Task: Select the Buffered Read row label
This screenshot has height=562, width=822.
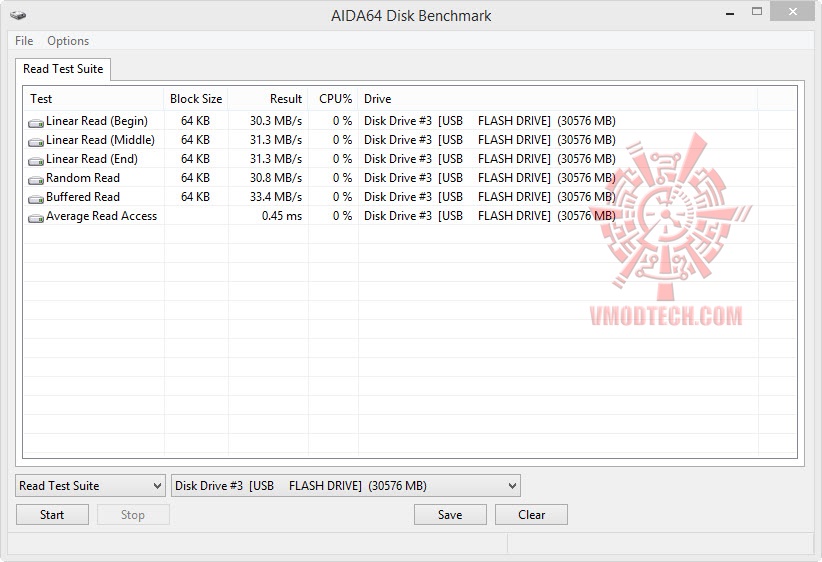Action: point(83,197)
